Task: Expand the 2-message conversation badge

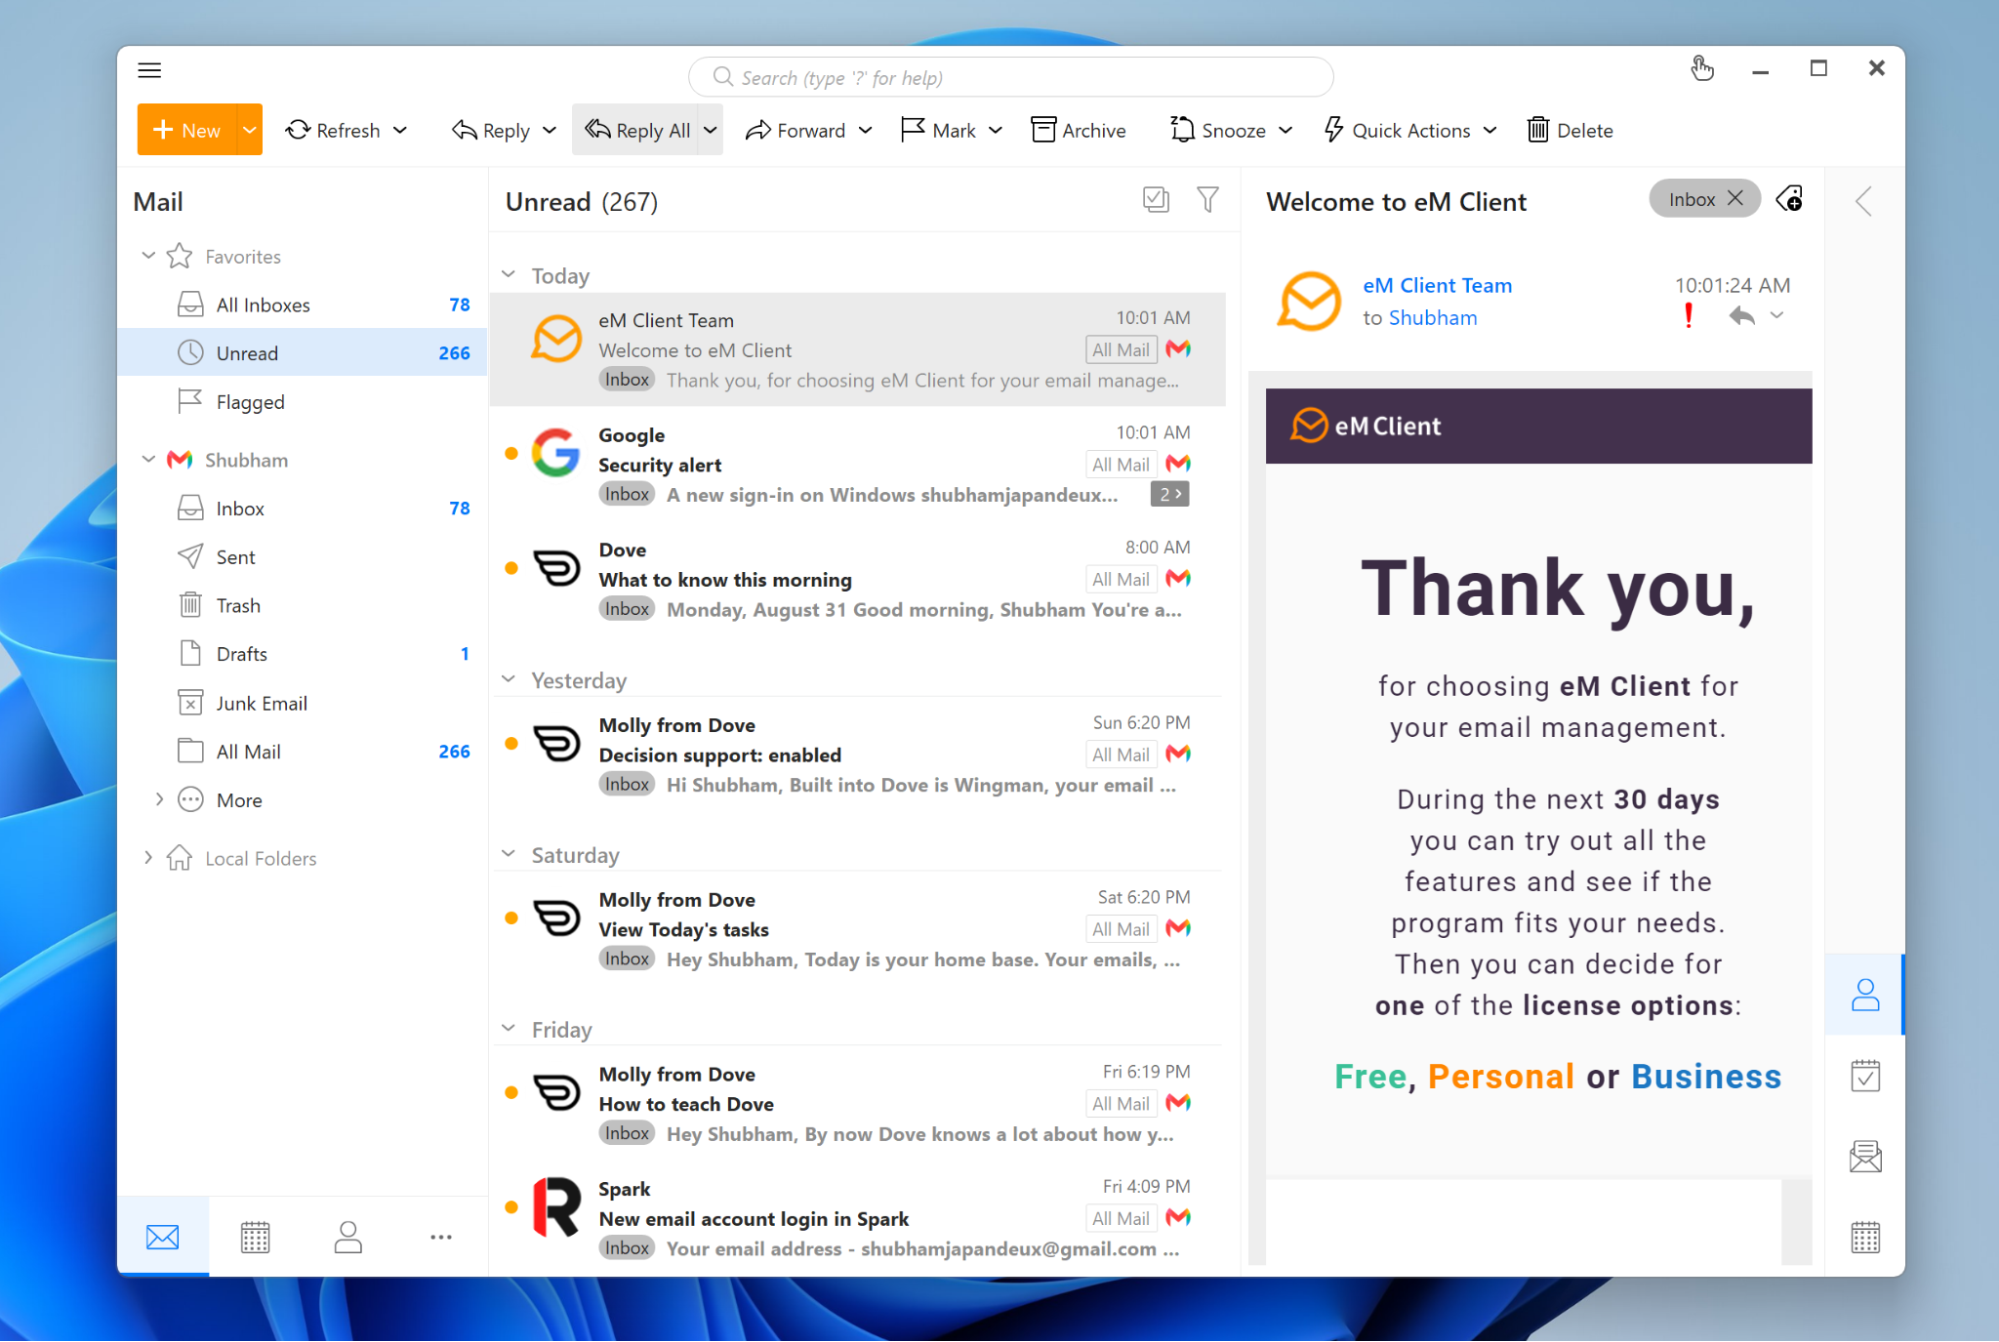Action: (x=1170, y=494)
